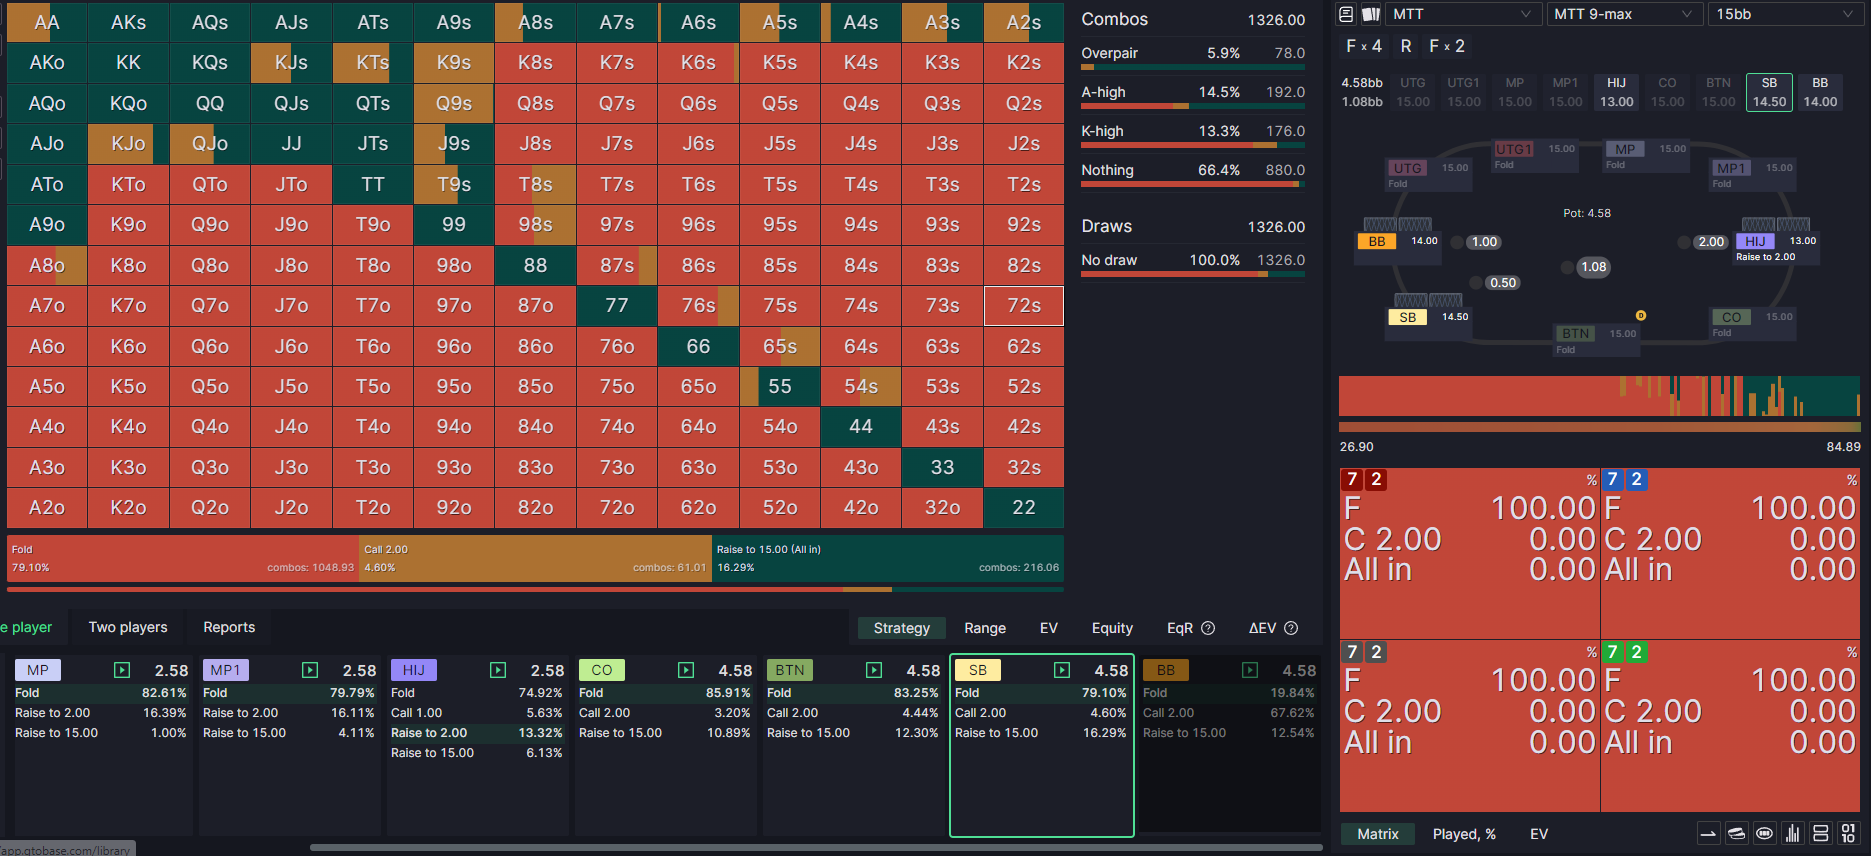Click the R action history button
This screenshot has width=1871, height=856.
1406,46
